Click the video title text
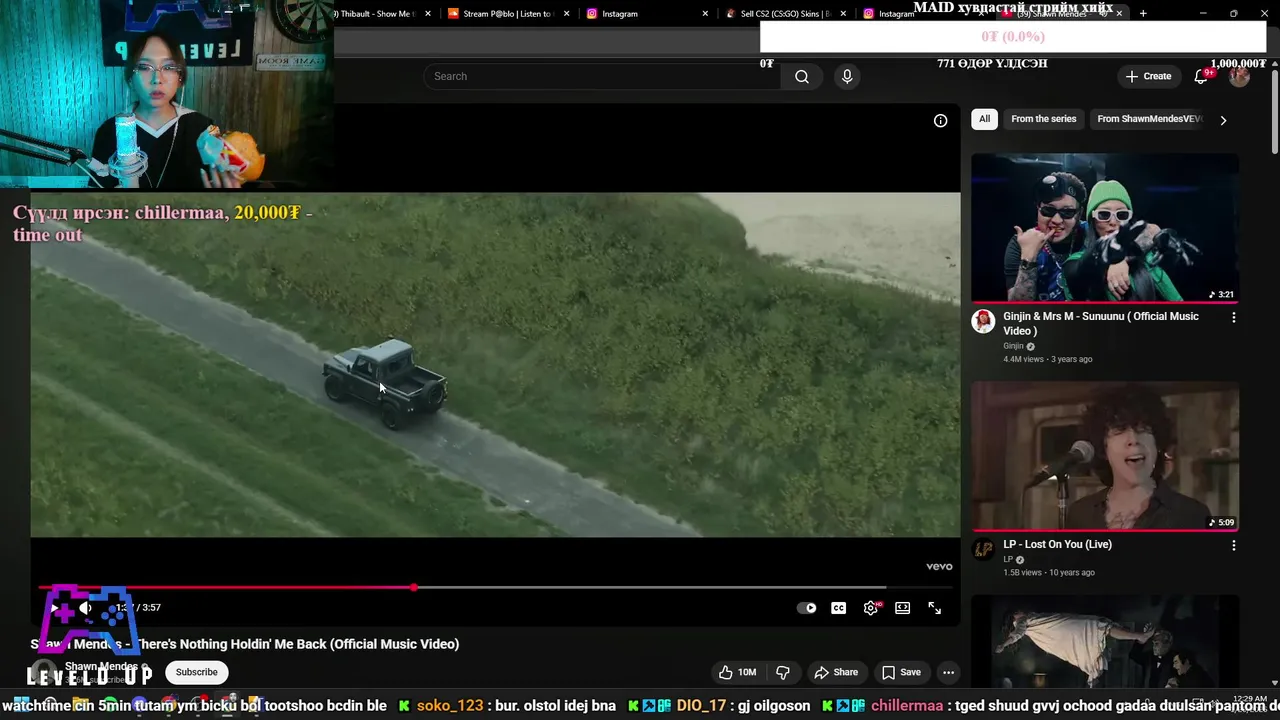Image resolution: width=1280 pixels, height=720 pixels. [x=245, y=644]
